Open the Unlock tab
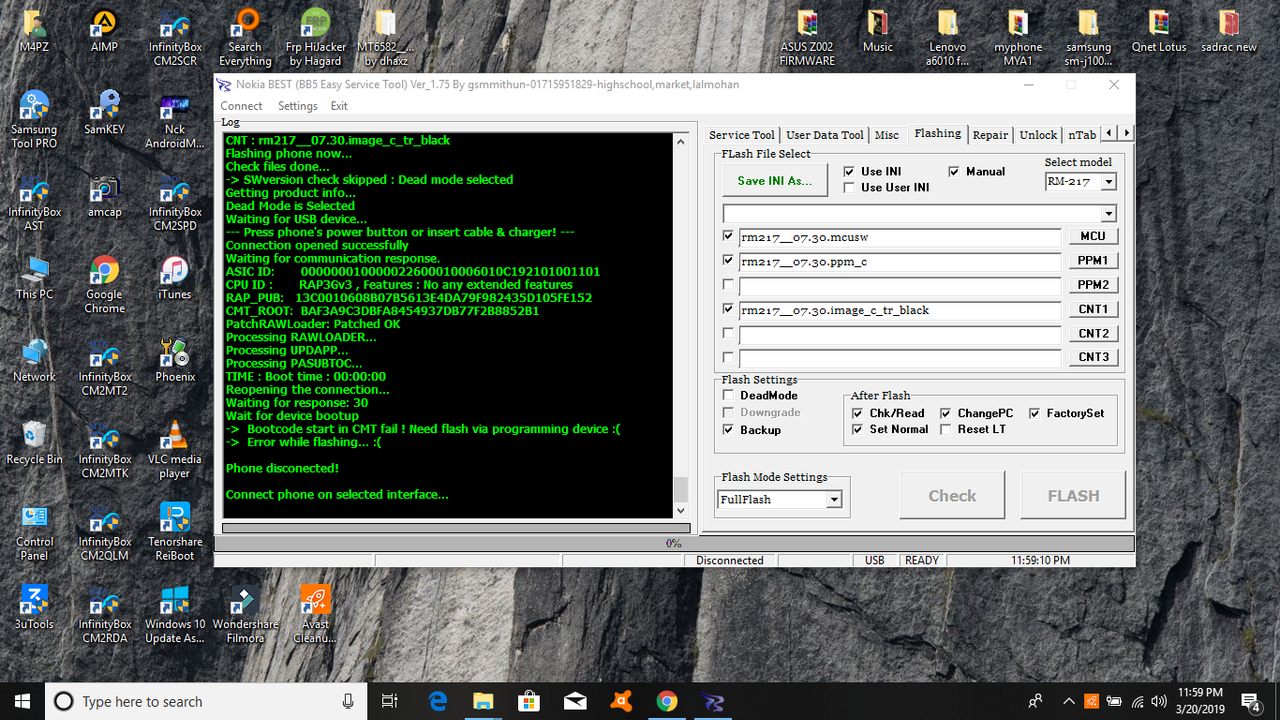This screenshot has height=720, width=1280. [1038, 135]
